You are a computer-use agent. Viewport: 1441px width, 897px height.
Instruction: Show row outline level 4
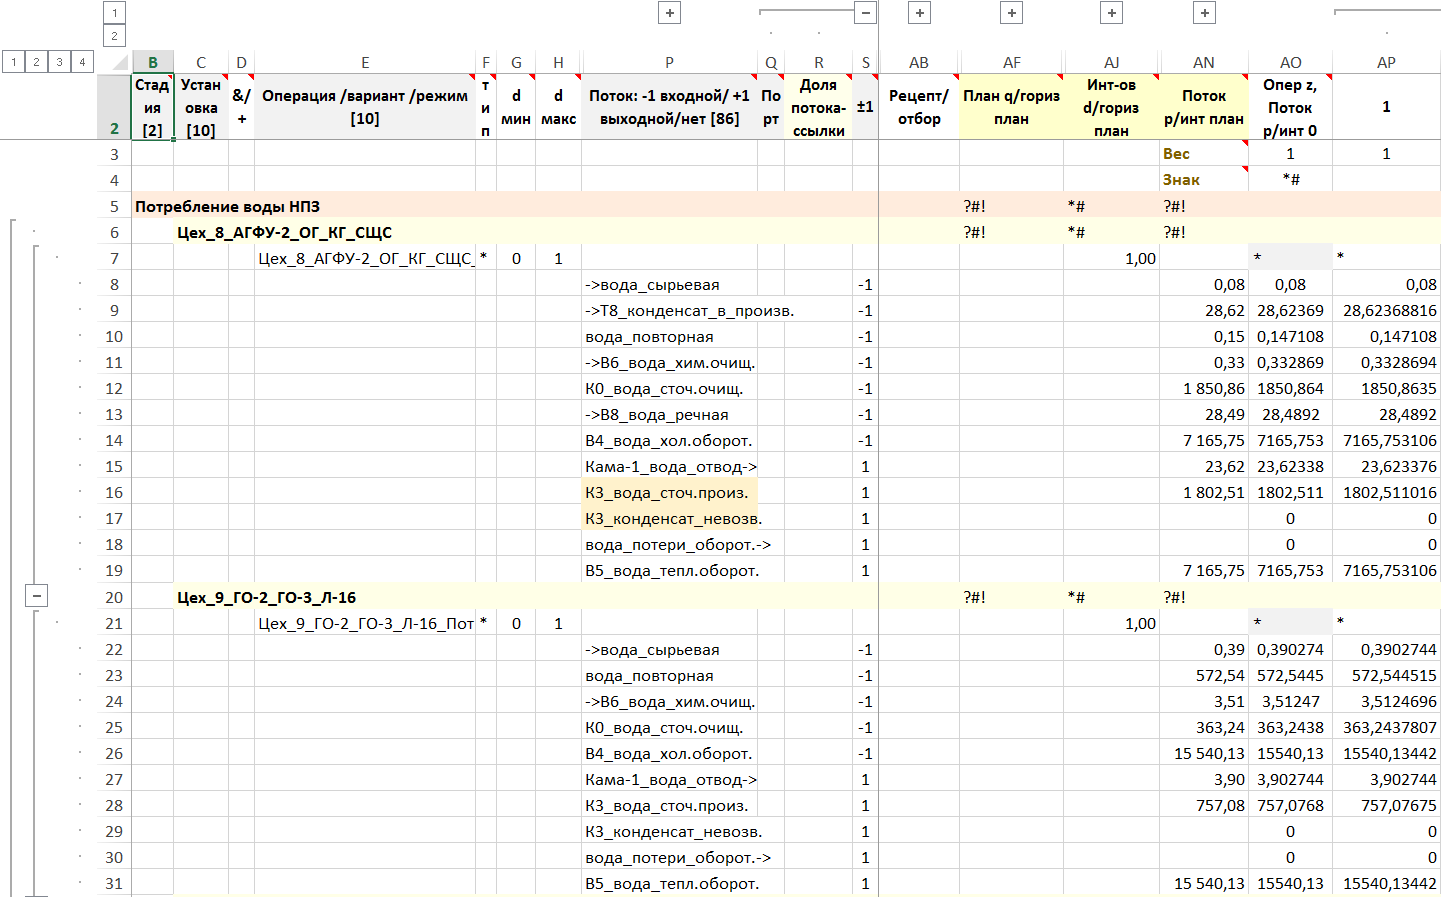click(82, 62)
